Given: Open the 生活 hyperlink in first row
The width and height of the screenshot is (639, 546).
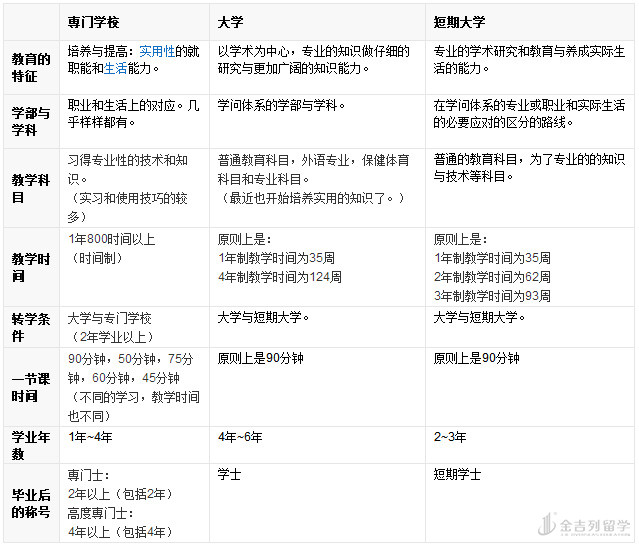Looking at the screenshot, I should pos(115,67).
